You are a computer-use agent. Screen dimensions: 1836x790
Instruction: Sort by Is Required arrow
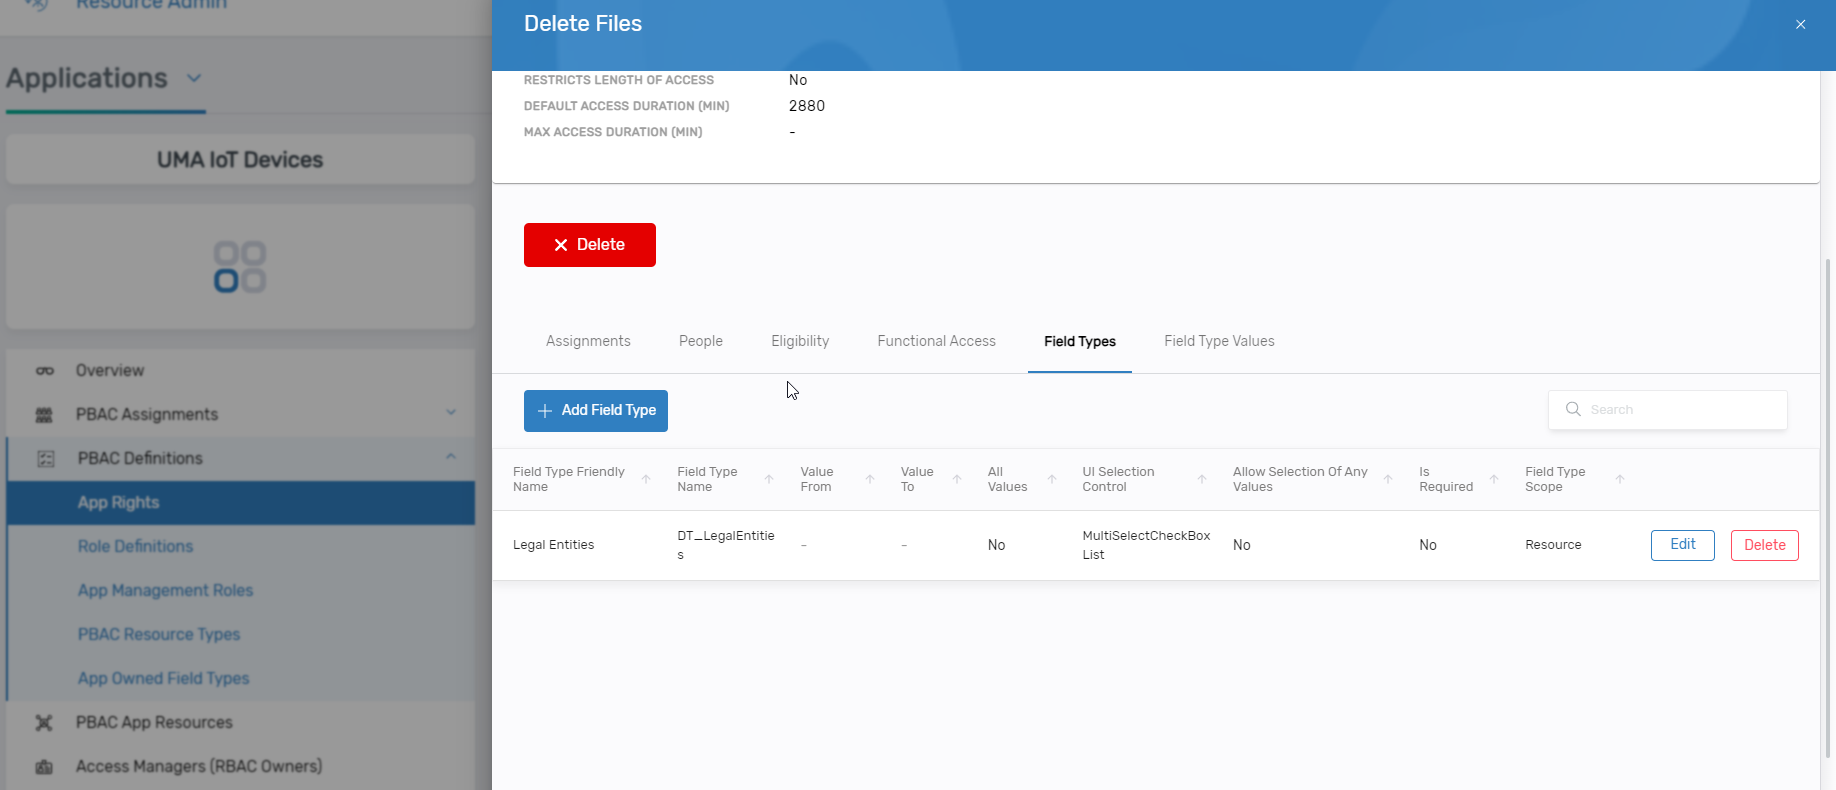tap(1494, 479)
